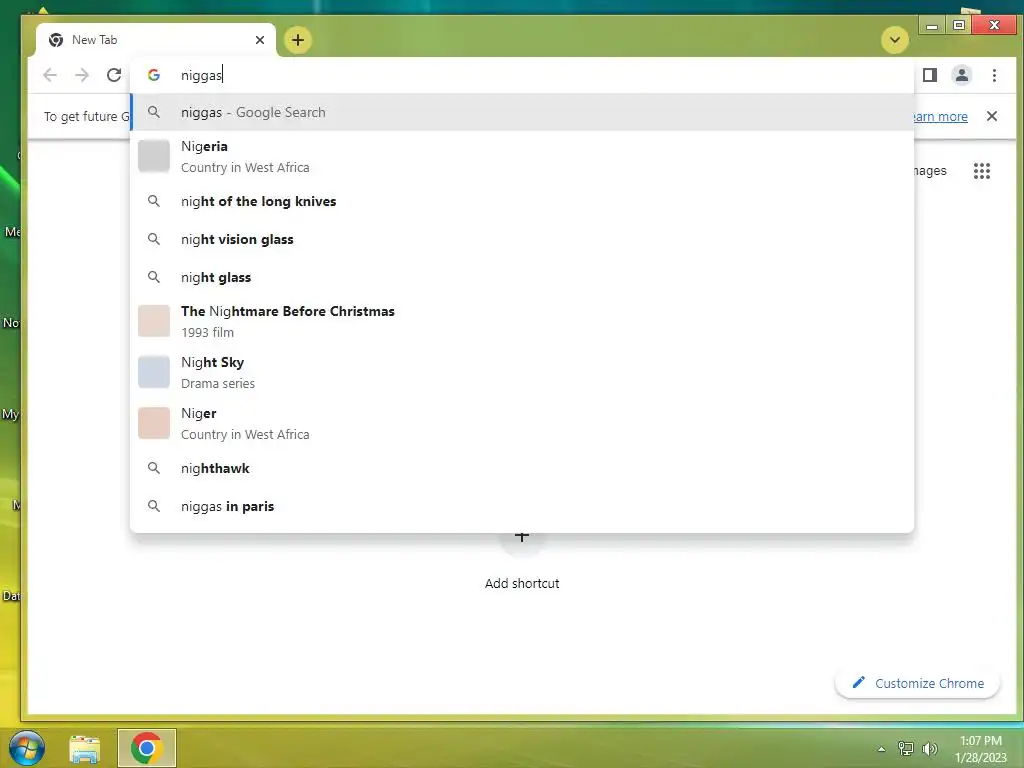Viewport: 1024px width, 768px height.
Task: Click the Nigeria suggestion thumbnail
Action: [154, 156]
